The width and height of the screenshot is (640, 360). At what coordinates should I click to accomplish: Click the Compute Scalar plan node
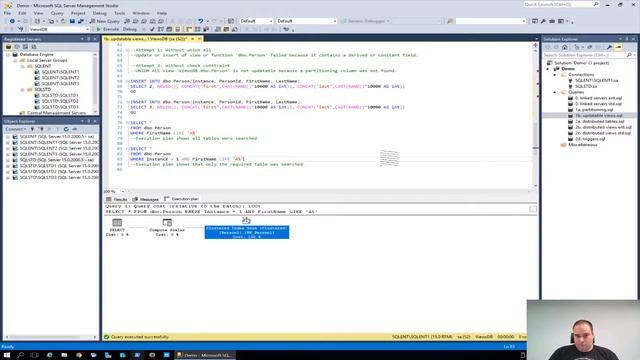click(x=167, y=227)
